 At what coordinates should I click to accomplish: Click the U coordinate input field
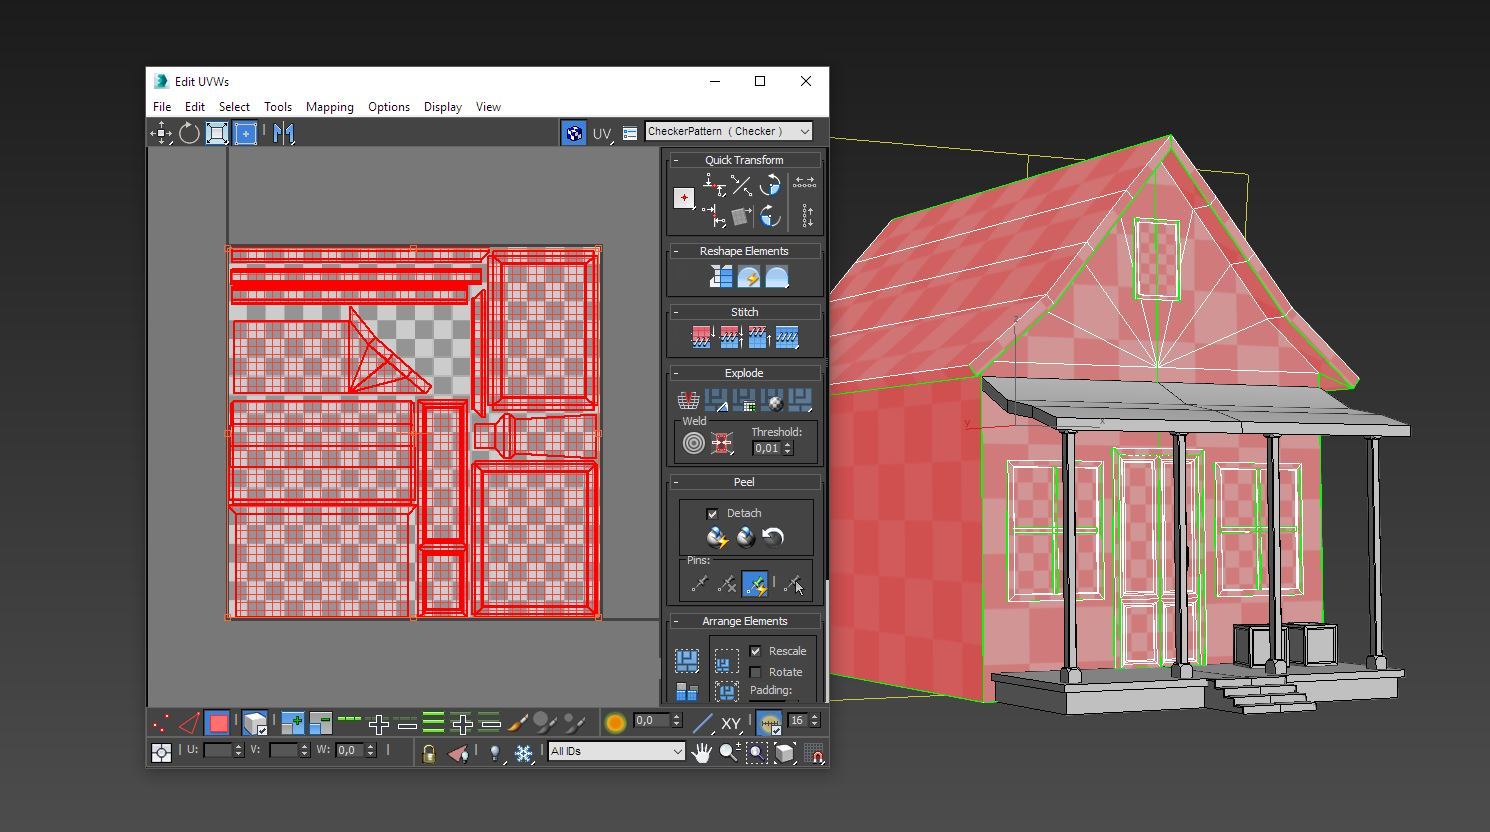218,750
